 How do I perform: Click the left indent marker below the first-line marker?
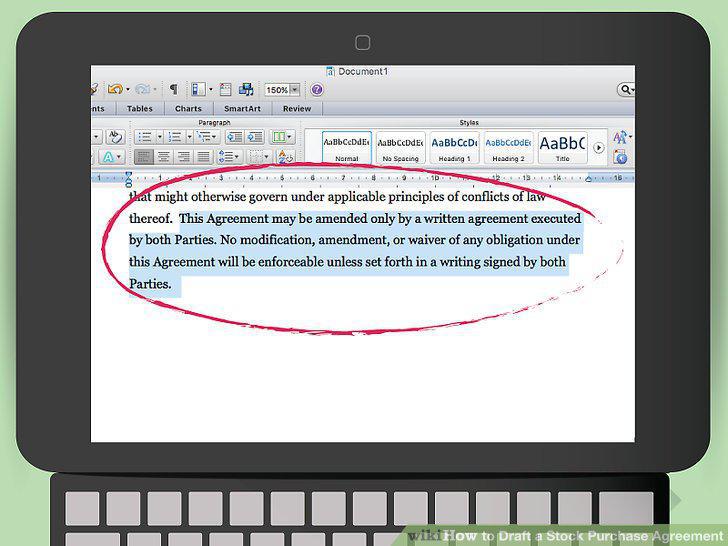[129, 181]
